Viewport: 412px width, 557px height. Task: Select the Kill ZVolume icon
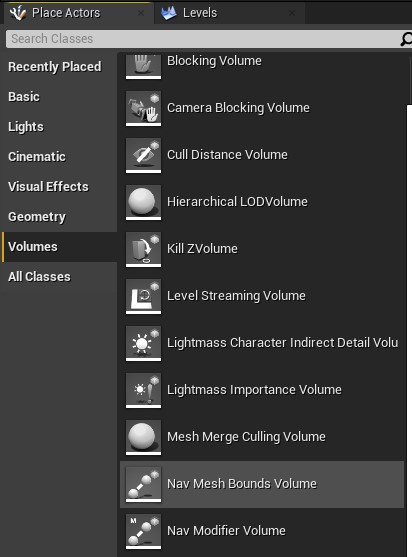point(143,249)
